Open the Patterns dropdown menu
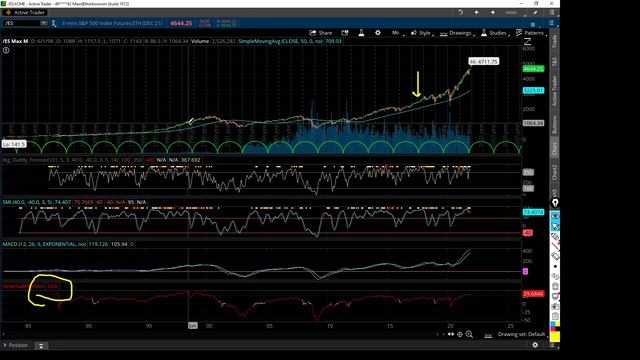 click(531, 33)
